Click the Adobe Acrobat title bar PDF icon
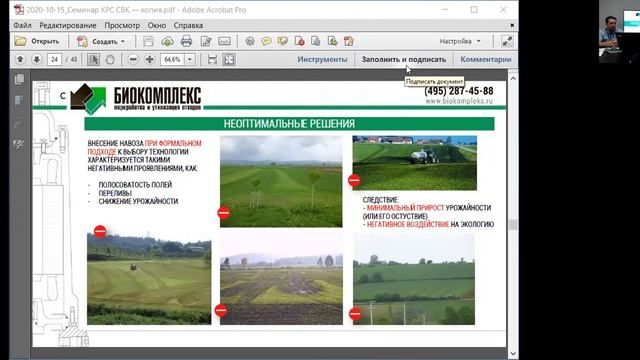The height and width of the screenshot is (360, 640). click(19, 9)
